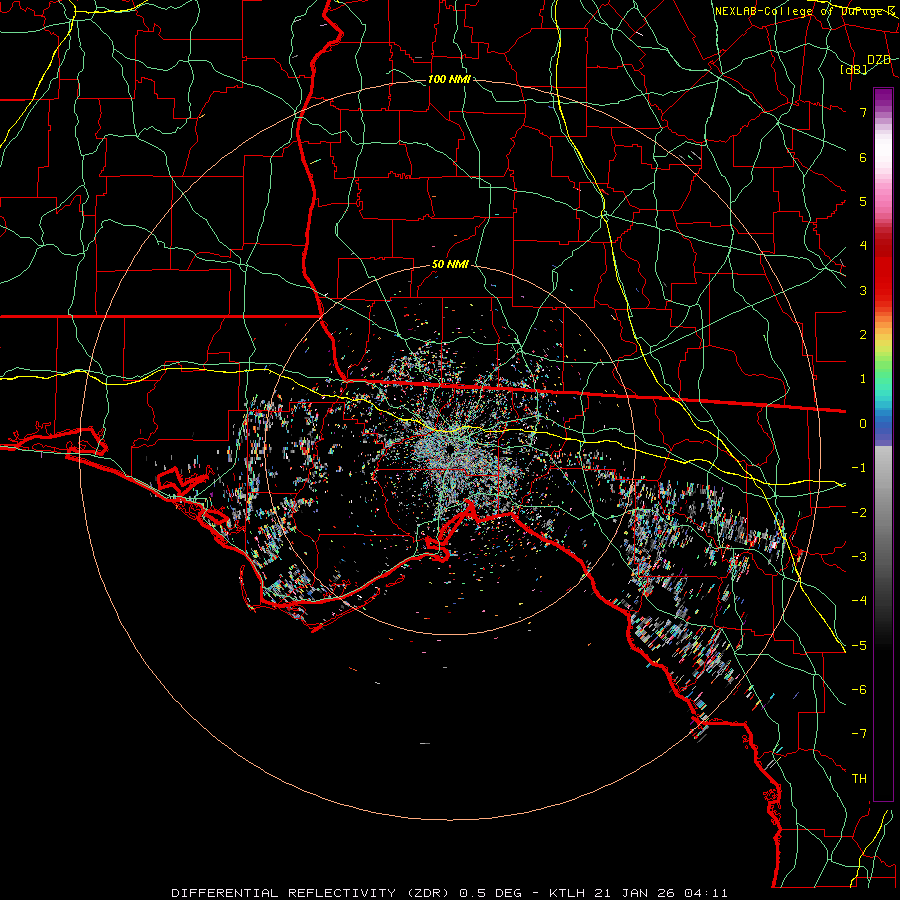Viewport: 900px width, 900px height.
Task: Click the '4' value on the color scale
Action: (x=863, y=246)
